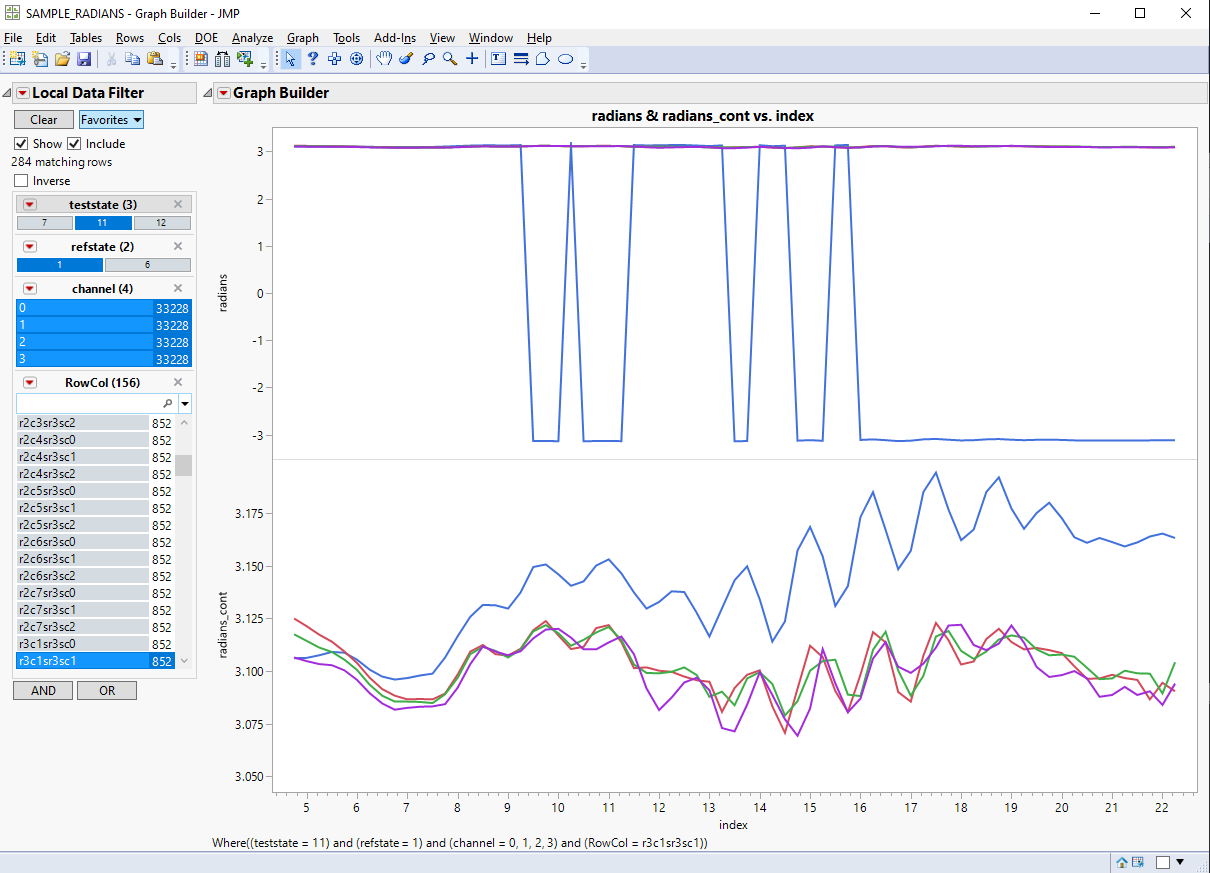This screenshot has width=1210, height=873.
Task: Open the Analyze menu
Action: click(252, 38)
